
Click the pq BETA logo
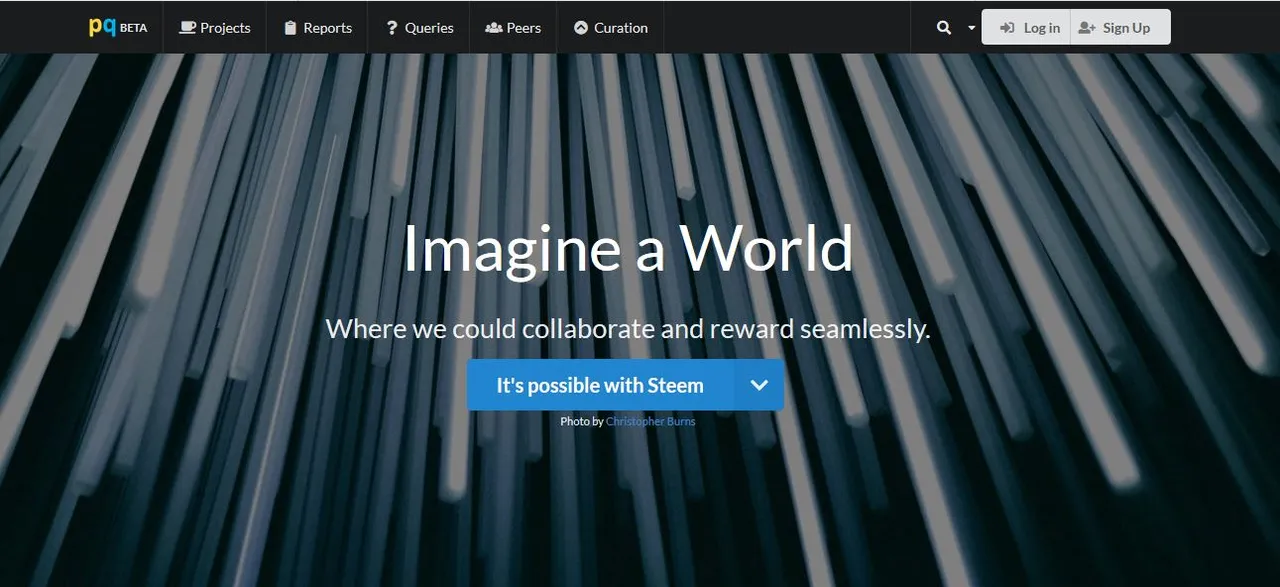click(118, 27)
